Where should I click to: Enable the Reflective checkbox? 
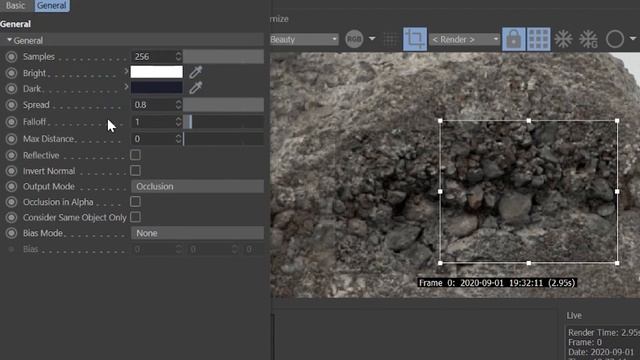pyautogui.click(x=136, y=155)
